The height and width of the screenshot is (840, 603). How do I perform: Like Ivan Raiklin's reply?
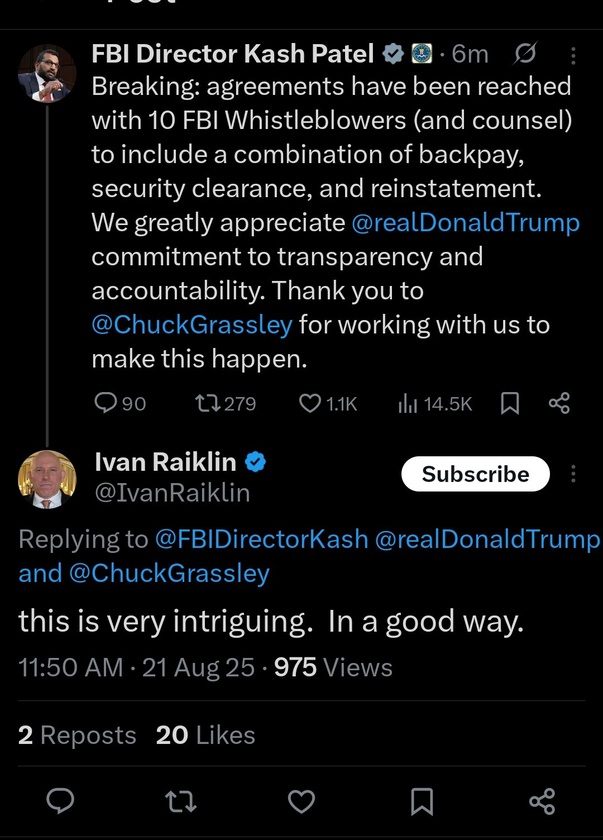pos(301,801)
